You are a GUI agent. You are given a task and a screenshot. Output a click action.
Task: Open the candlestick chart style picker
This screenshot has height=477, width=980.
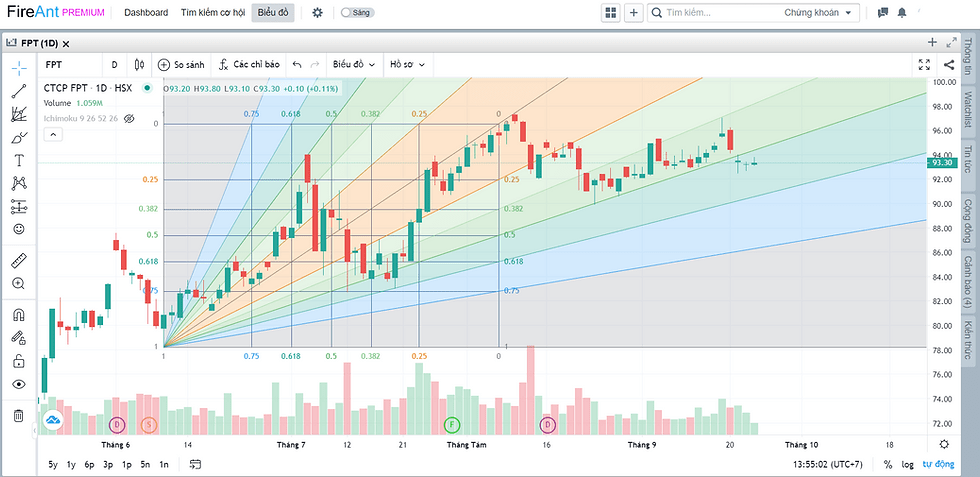[139, 64]
